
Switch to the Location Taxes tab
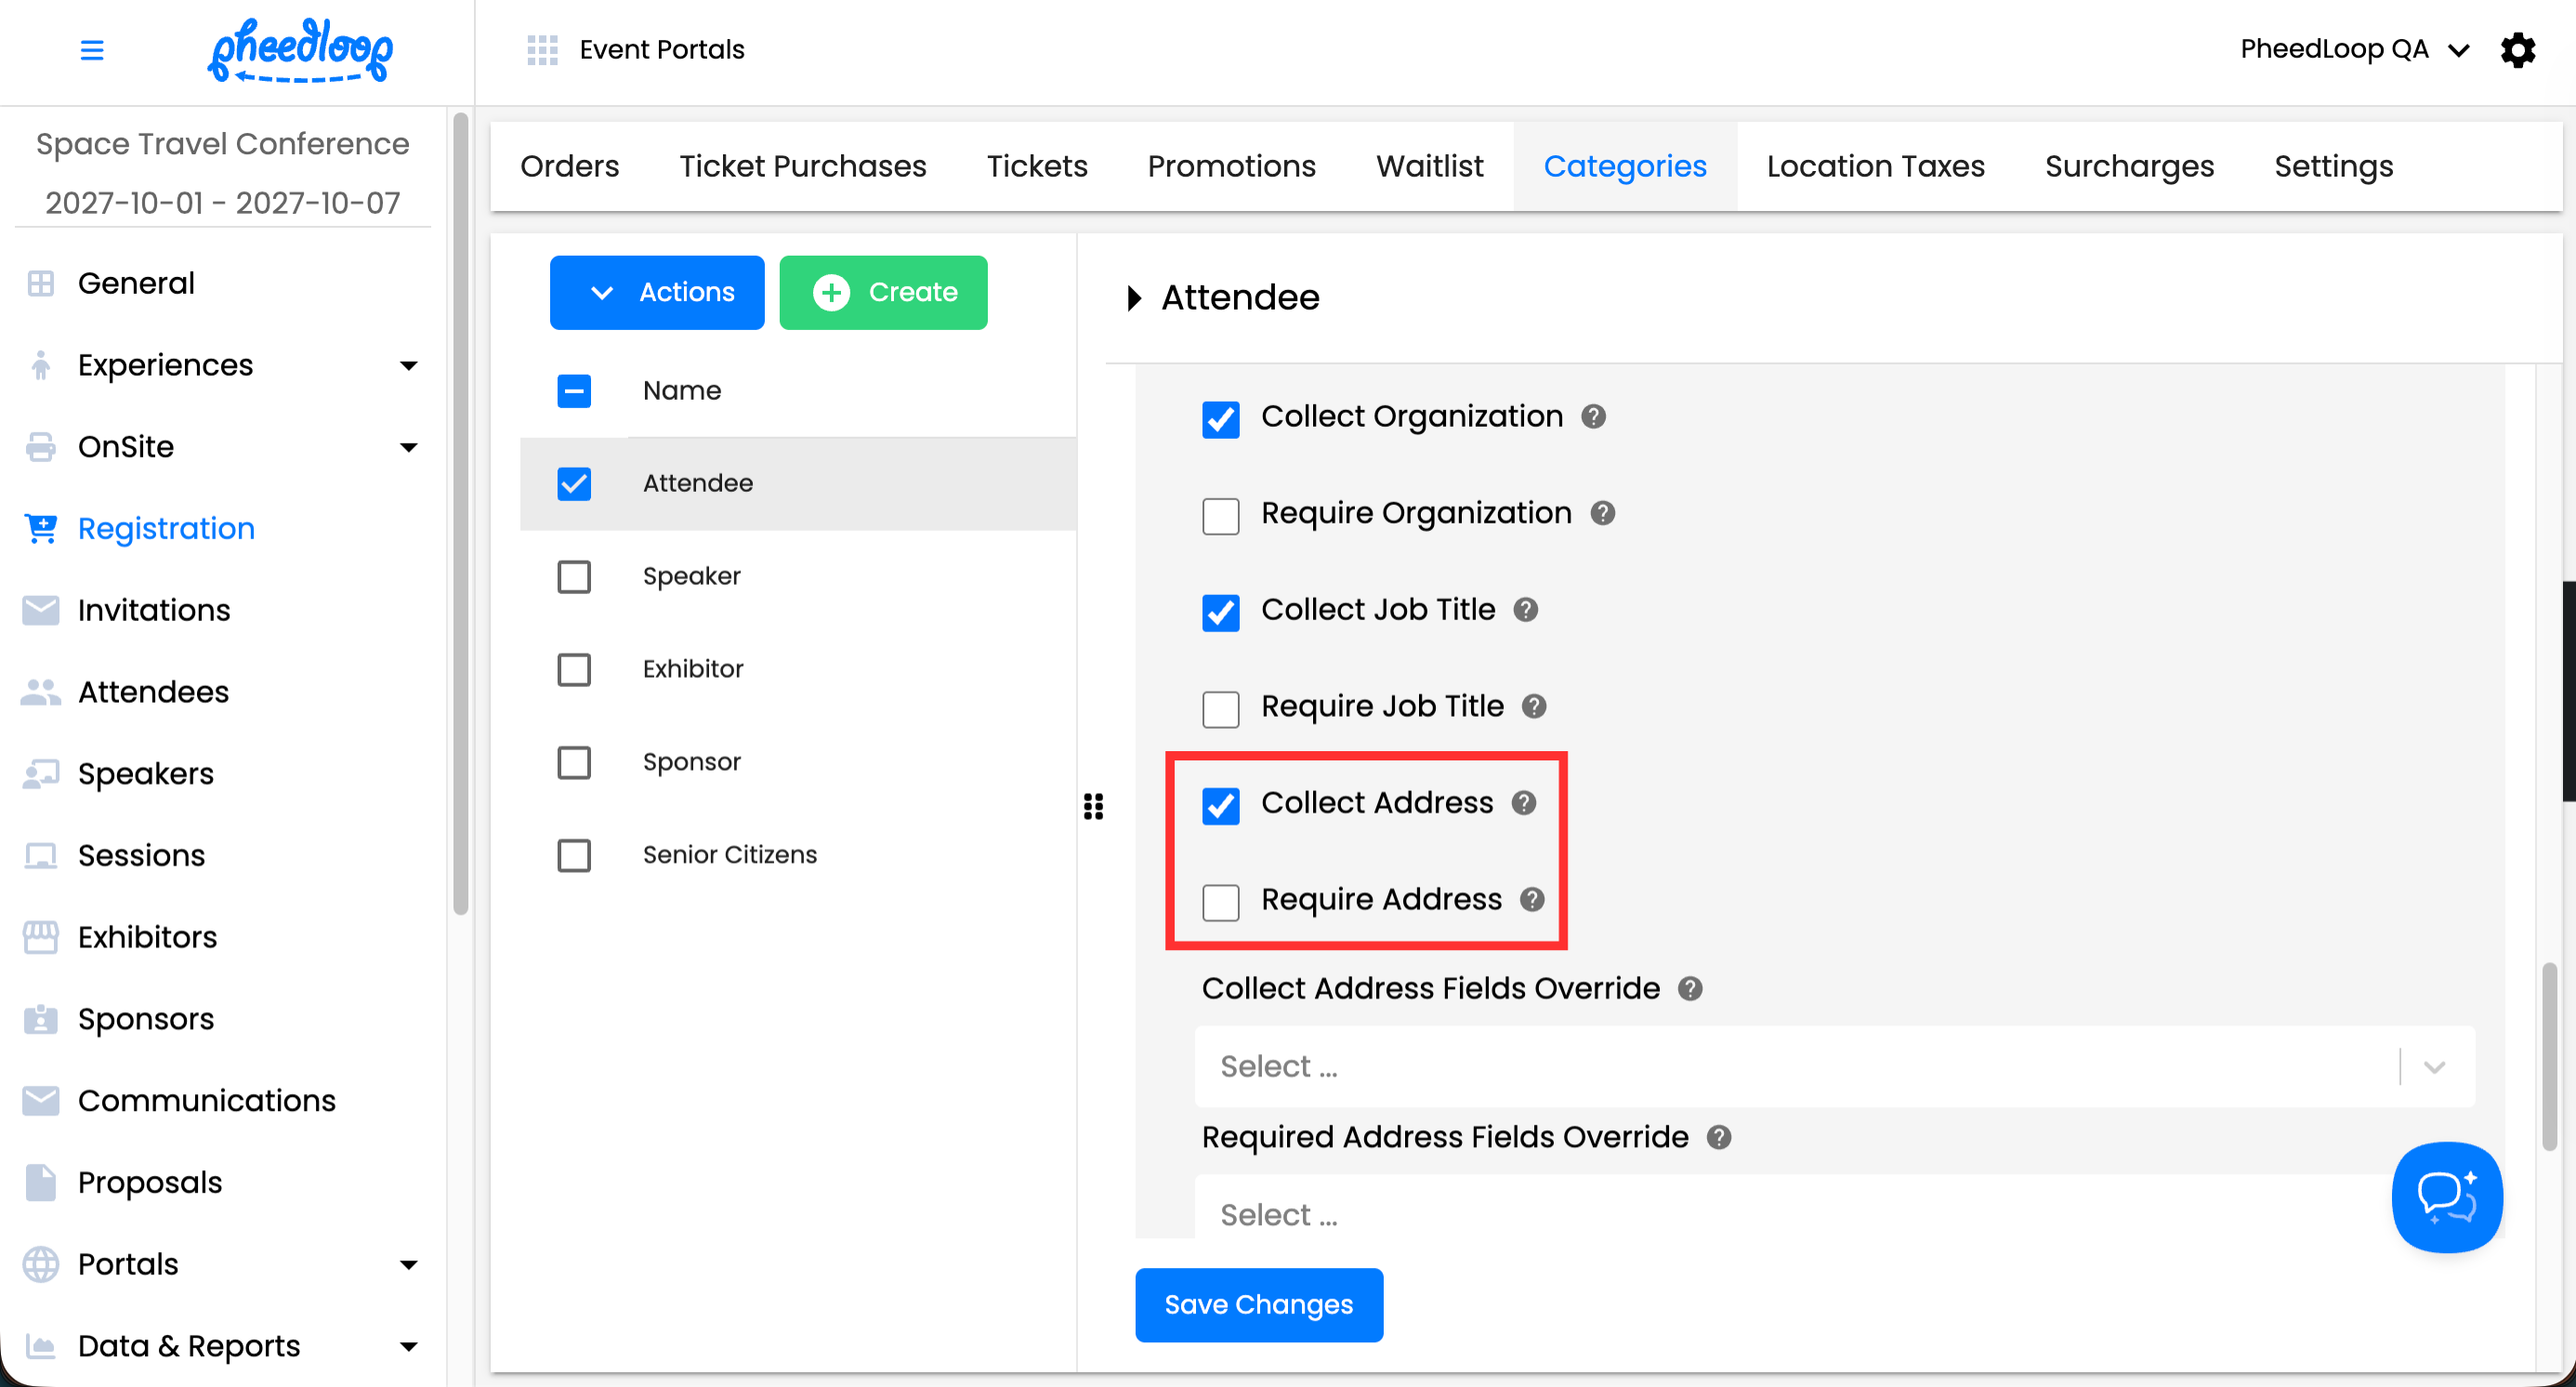point(1875,166)
